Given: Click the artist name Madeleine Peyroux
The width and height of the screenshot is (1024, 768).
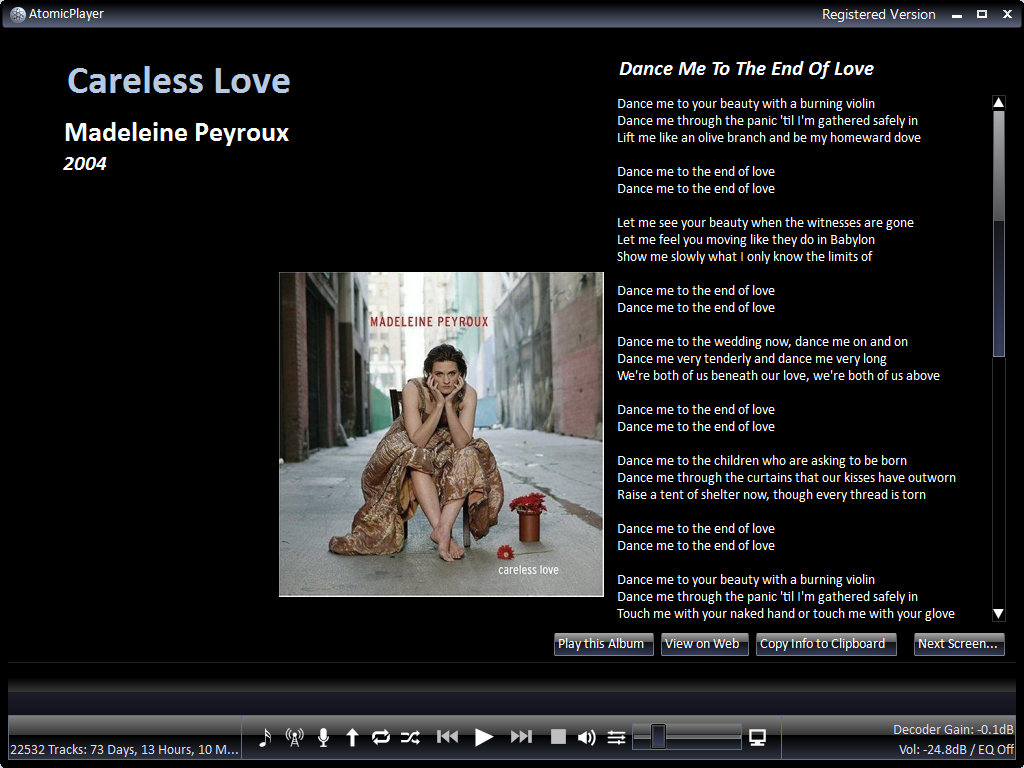Looking at the screenshot, I should [176, 133].
